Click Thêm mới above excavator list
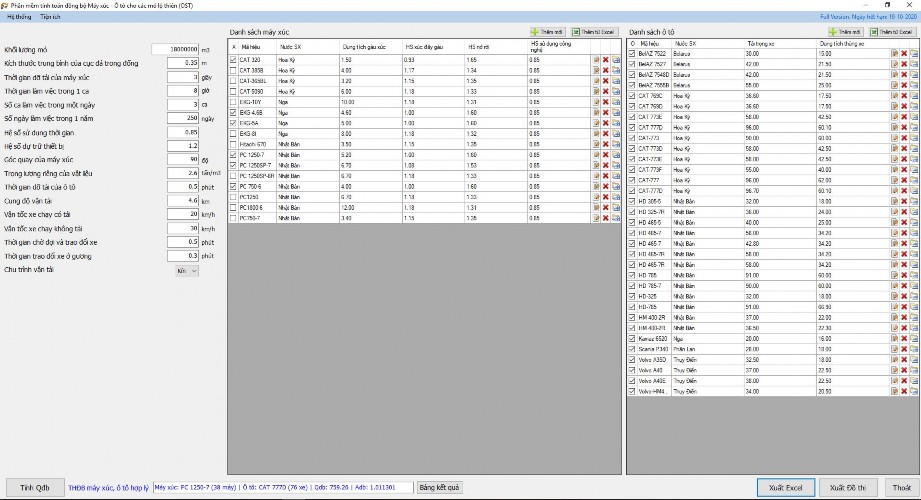921x500 pixels. pyautogui.click(x=548, y=32)
